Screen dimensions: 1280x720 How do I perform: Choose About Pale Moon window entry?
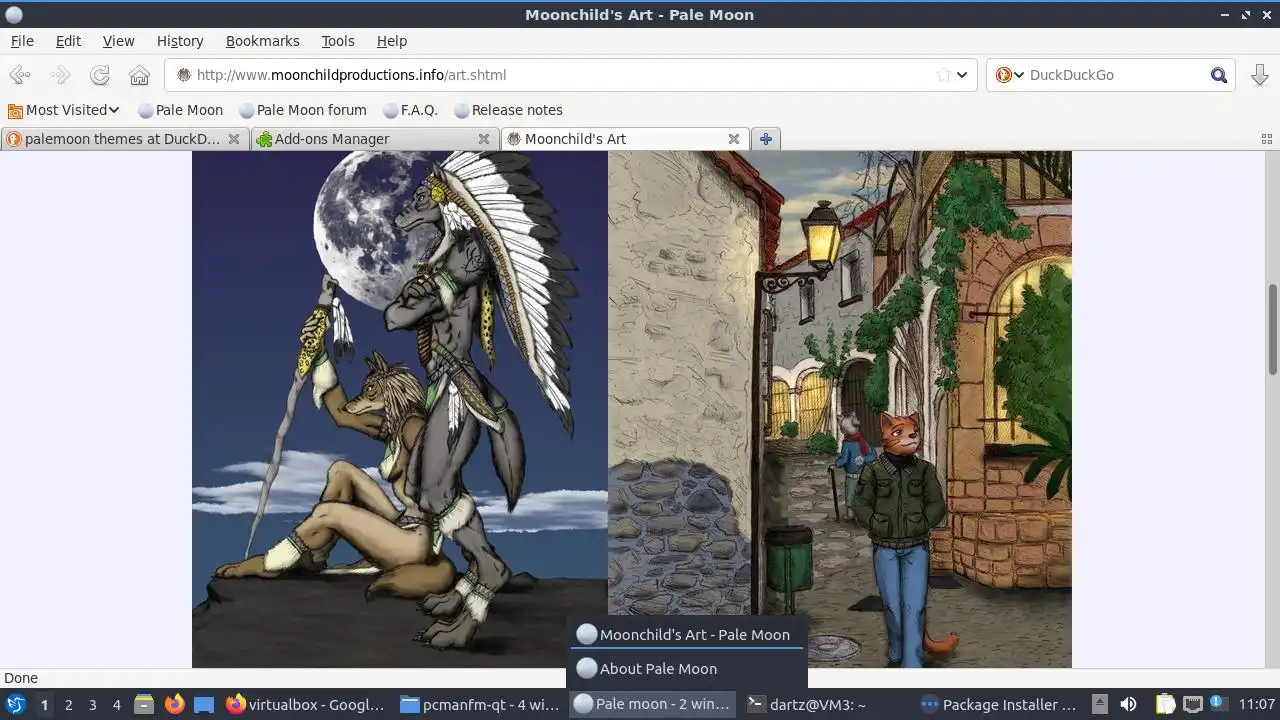[x=686, y=668]
